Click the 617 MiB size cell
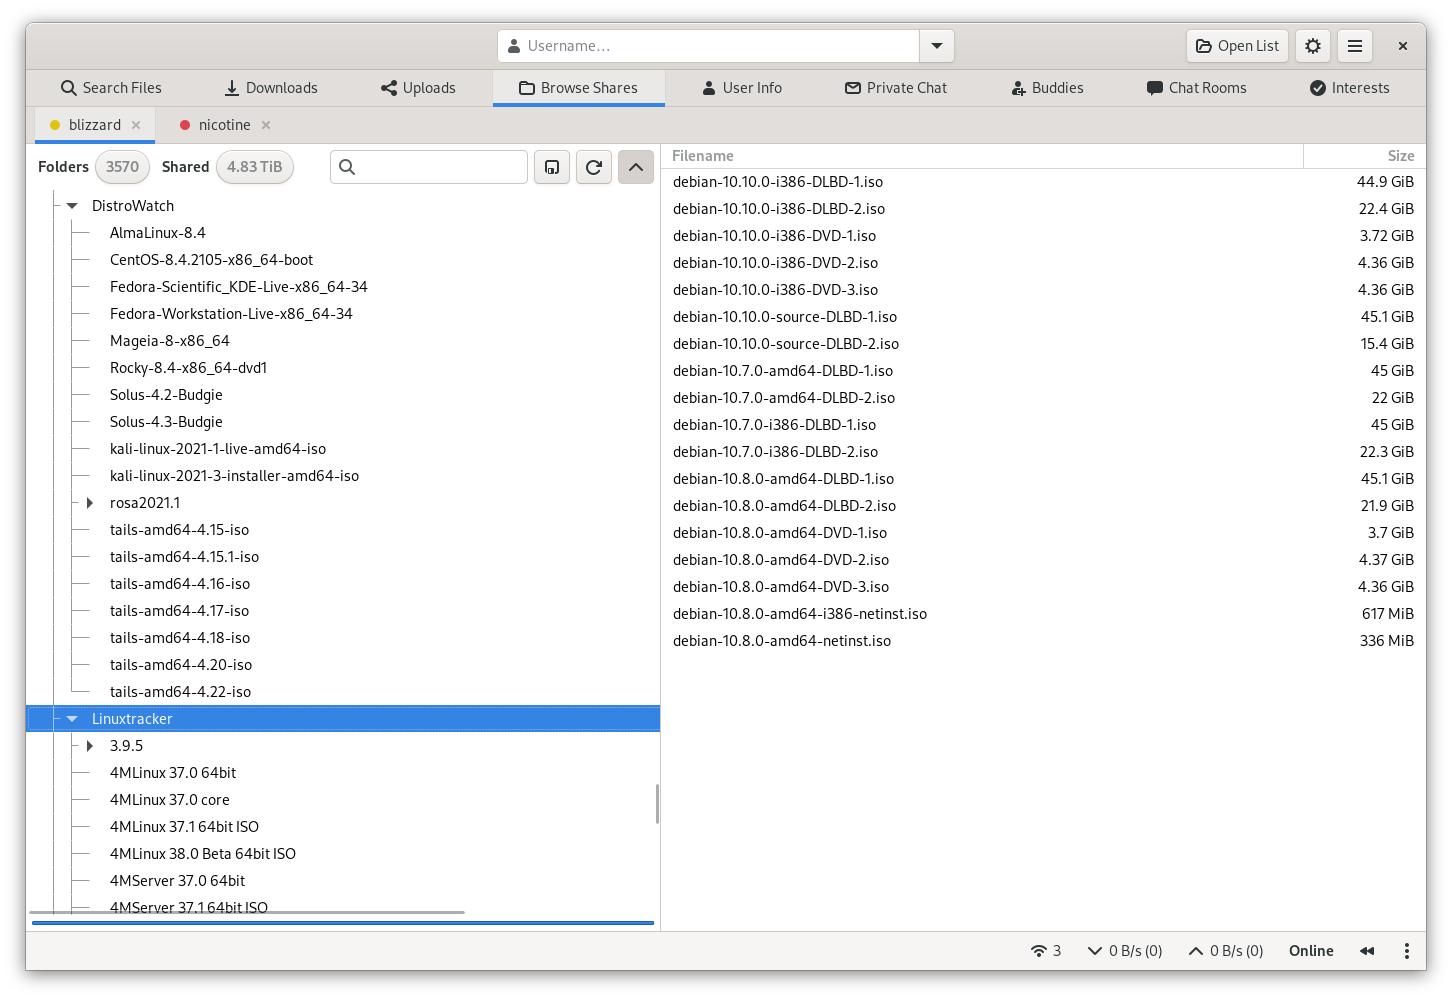Image resolution: width=1452 pixels, height=999 pixels. click(1387, 614)
